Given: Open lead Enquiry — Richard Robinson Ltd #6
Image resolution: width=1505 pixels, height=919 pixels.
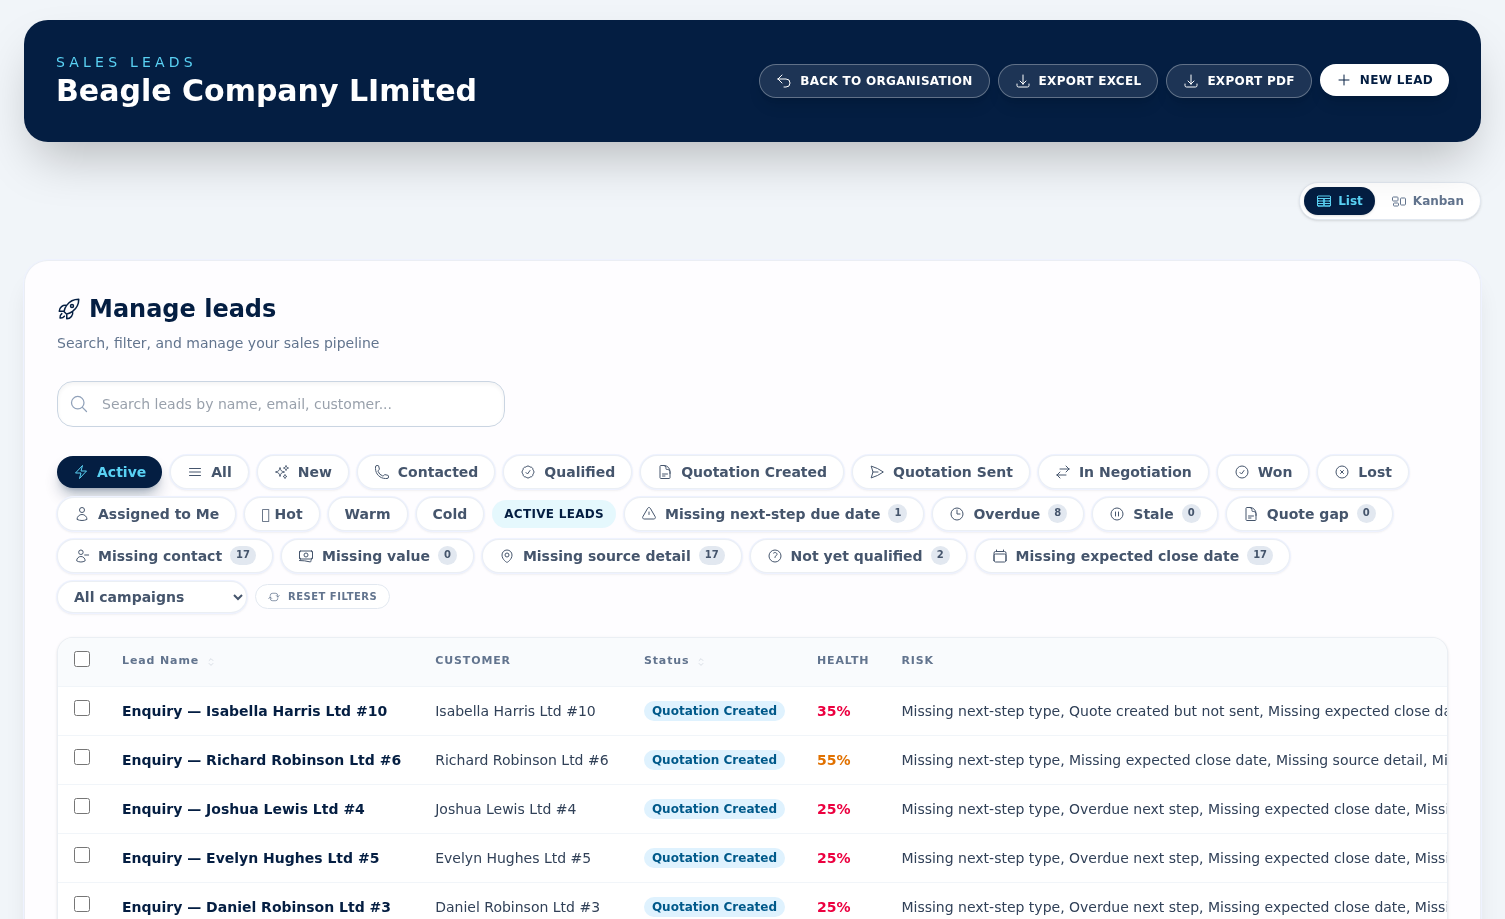Looking at the screenshot, I should [261, 760].
